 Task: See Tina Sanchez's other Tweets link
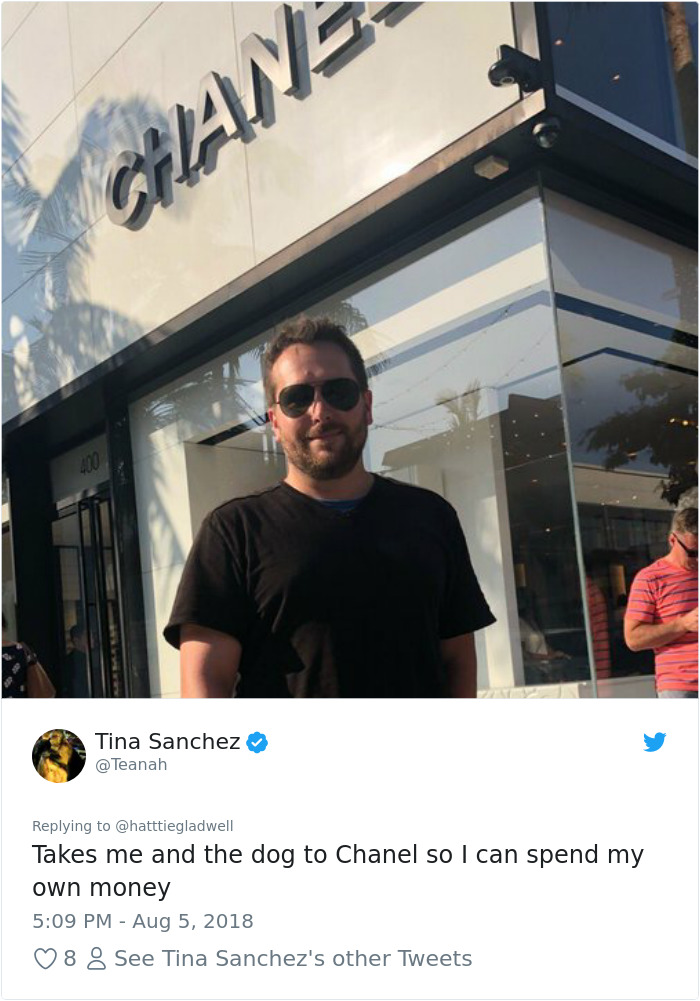293,958
